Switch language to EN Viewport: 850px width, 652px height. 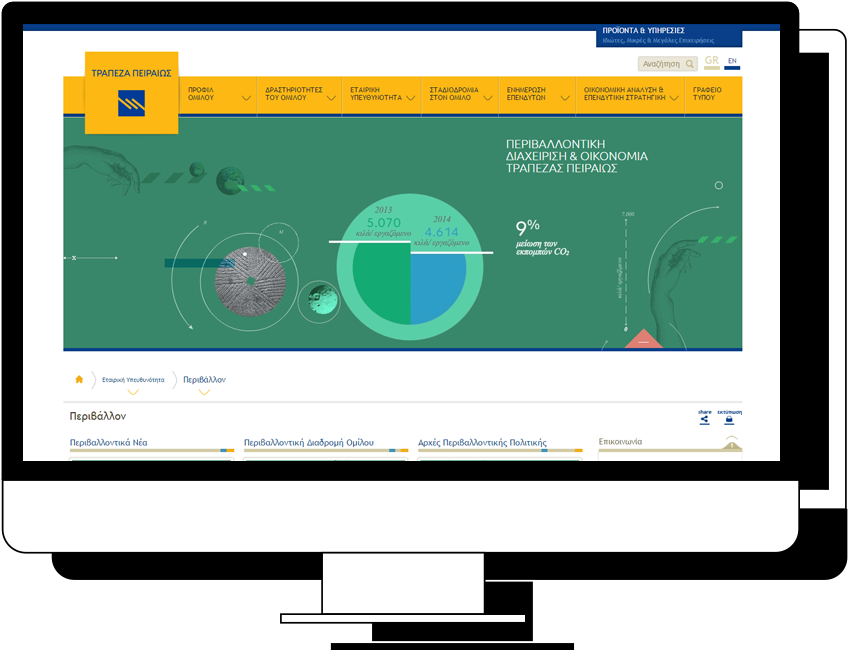(x=732, y=62)
